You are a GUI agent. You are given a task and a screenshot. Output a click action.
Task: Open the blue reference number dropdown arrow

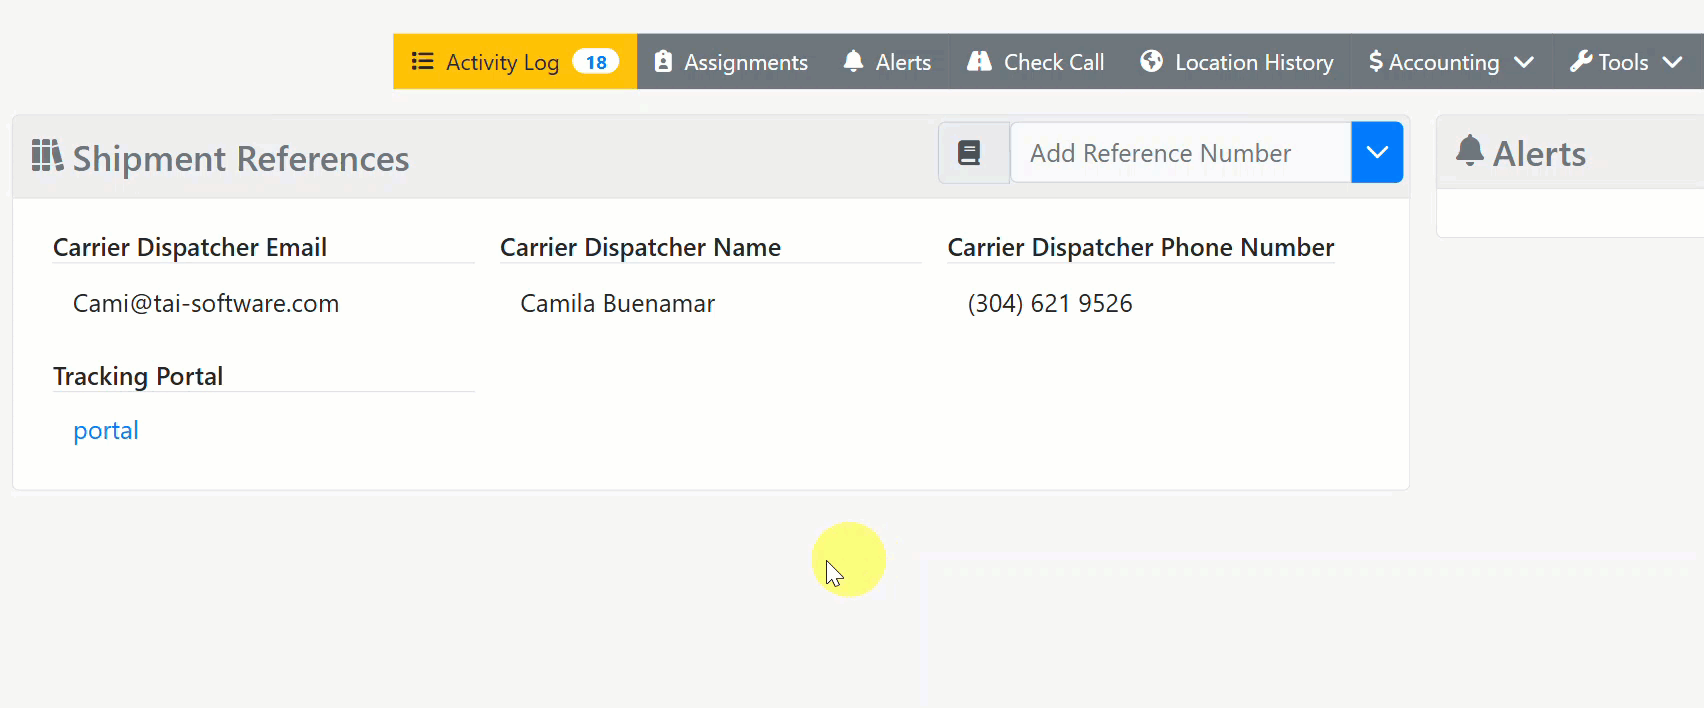1377,153
